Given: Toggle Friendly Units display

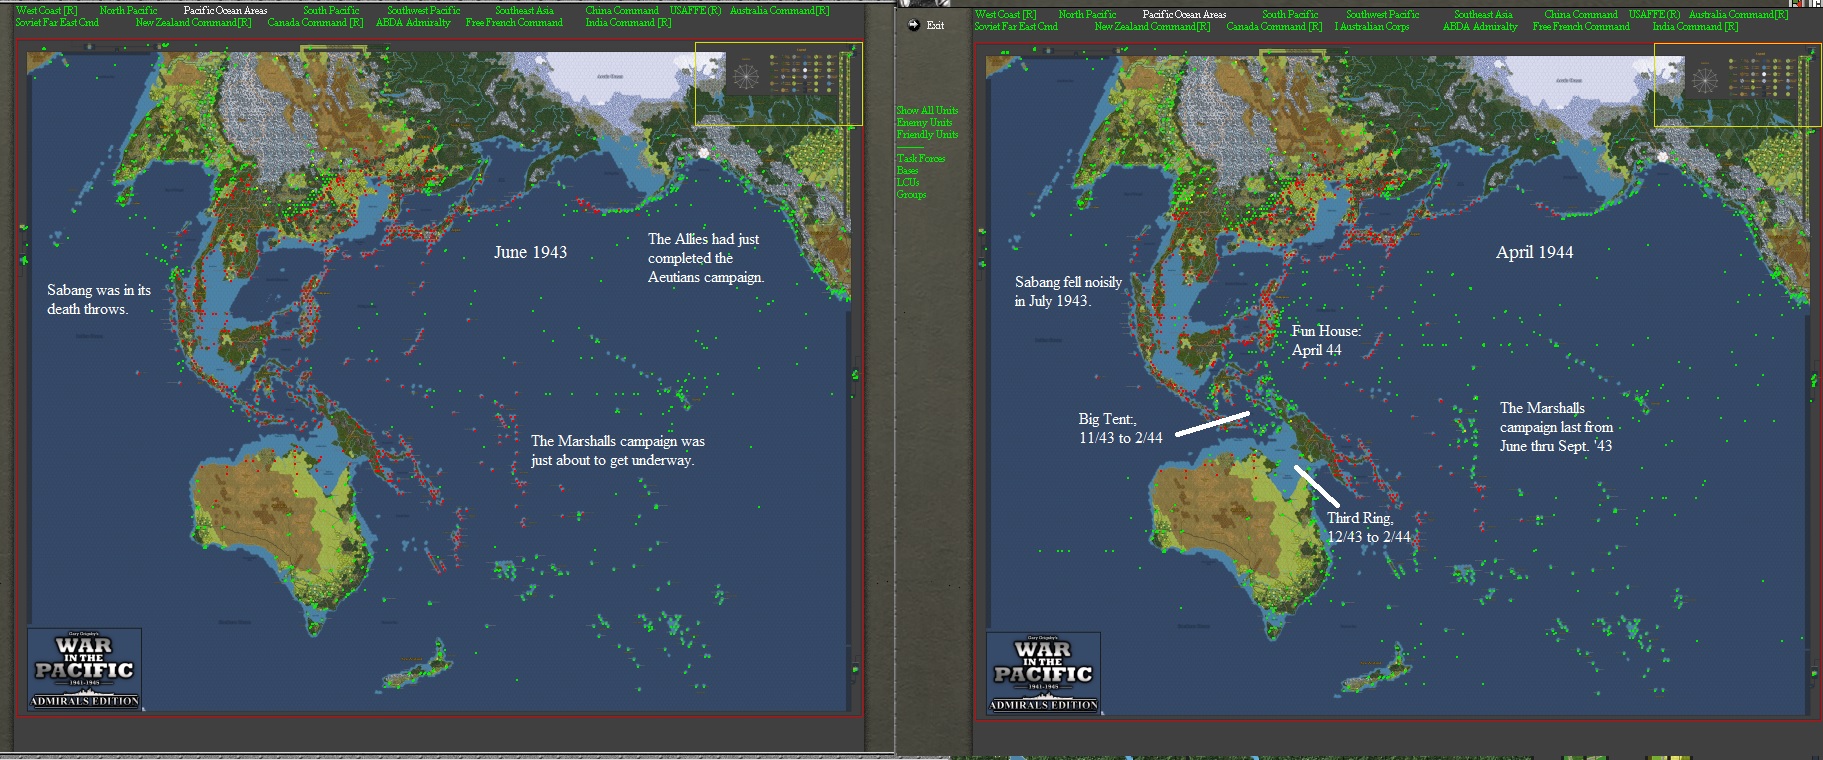Looking at the screenshot, I should 927,135.
